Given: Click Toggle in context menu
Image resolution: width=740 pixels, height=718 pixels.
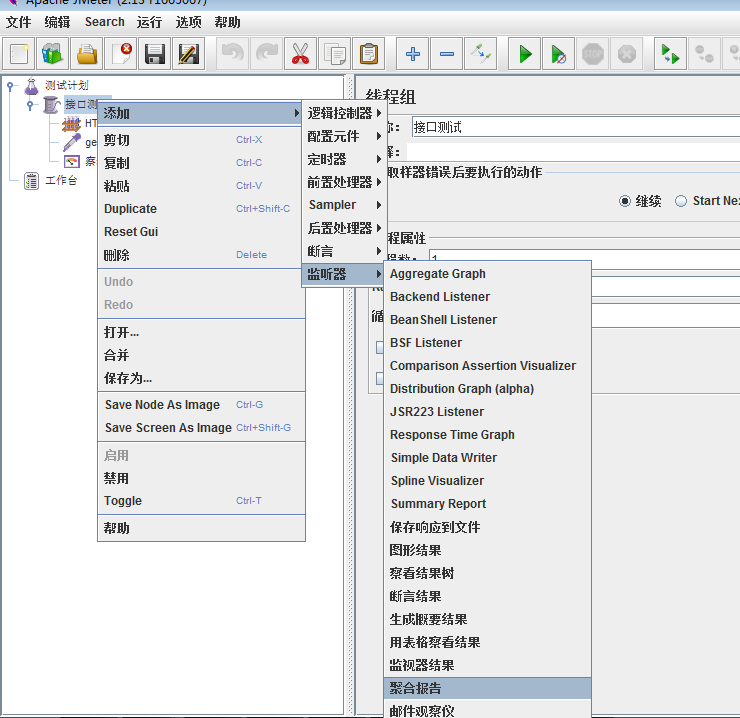Looking at the screenshot, I should coord(202,501).
